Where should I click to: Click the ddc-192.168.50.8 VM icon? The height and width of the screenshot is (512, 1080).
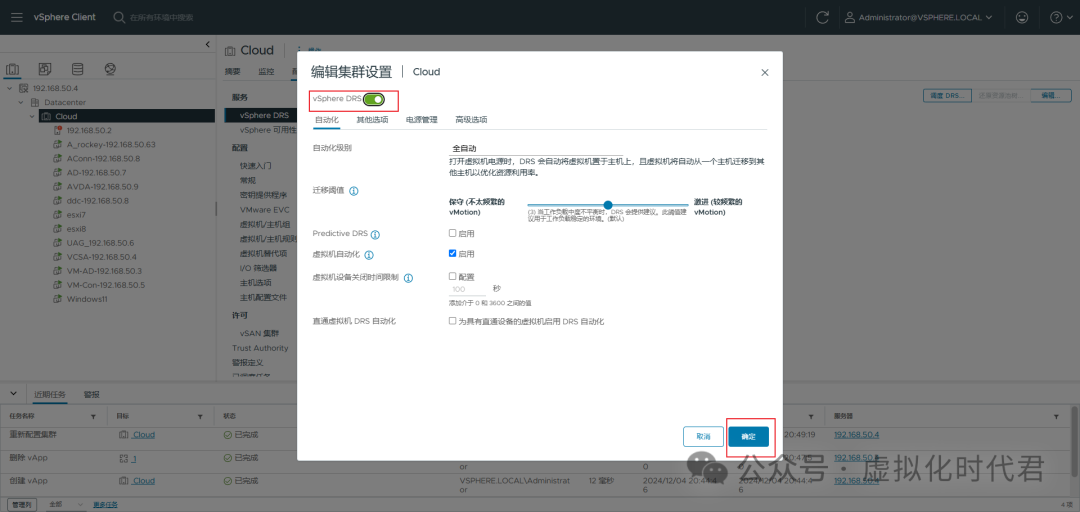(59, 201)
